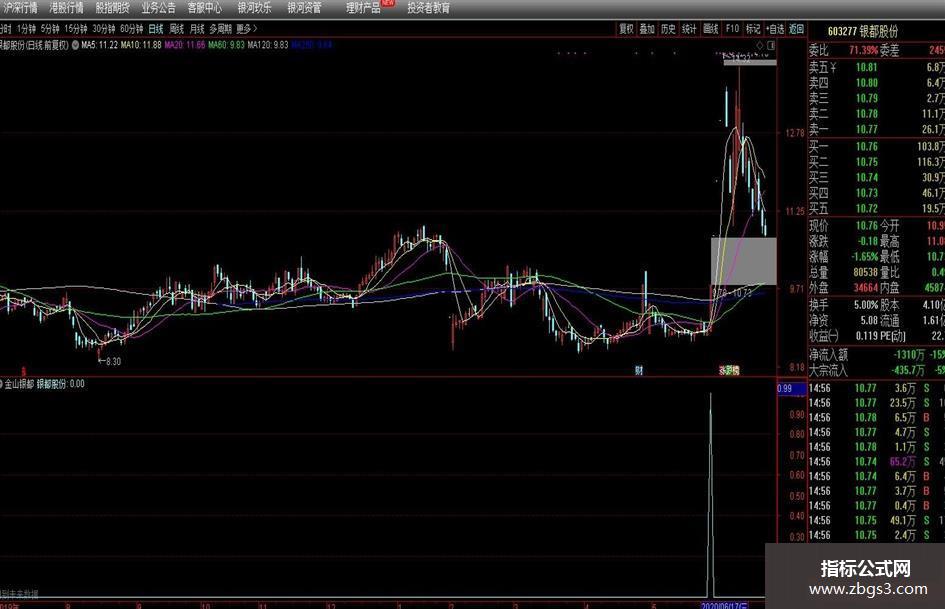Click the 历史 history button
Viewport: 945px width, 609px height.
(x=668, y=28)
